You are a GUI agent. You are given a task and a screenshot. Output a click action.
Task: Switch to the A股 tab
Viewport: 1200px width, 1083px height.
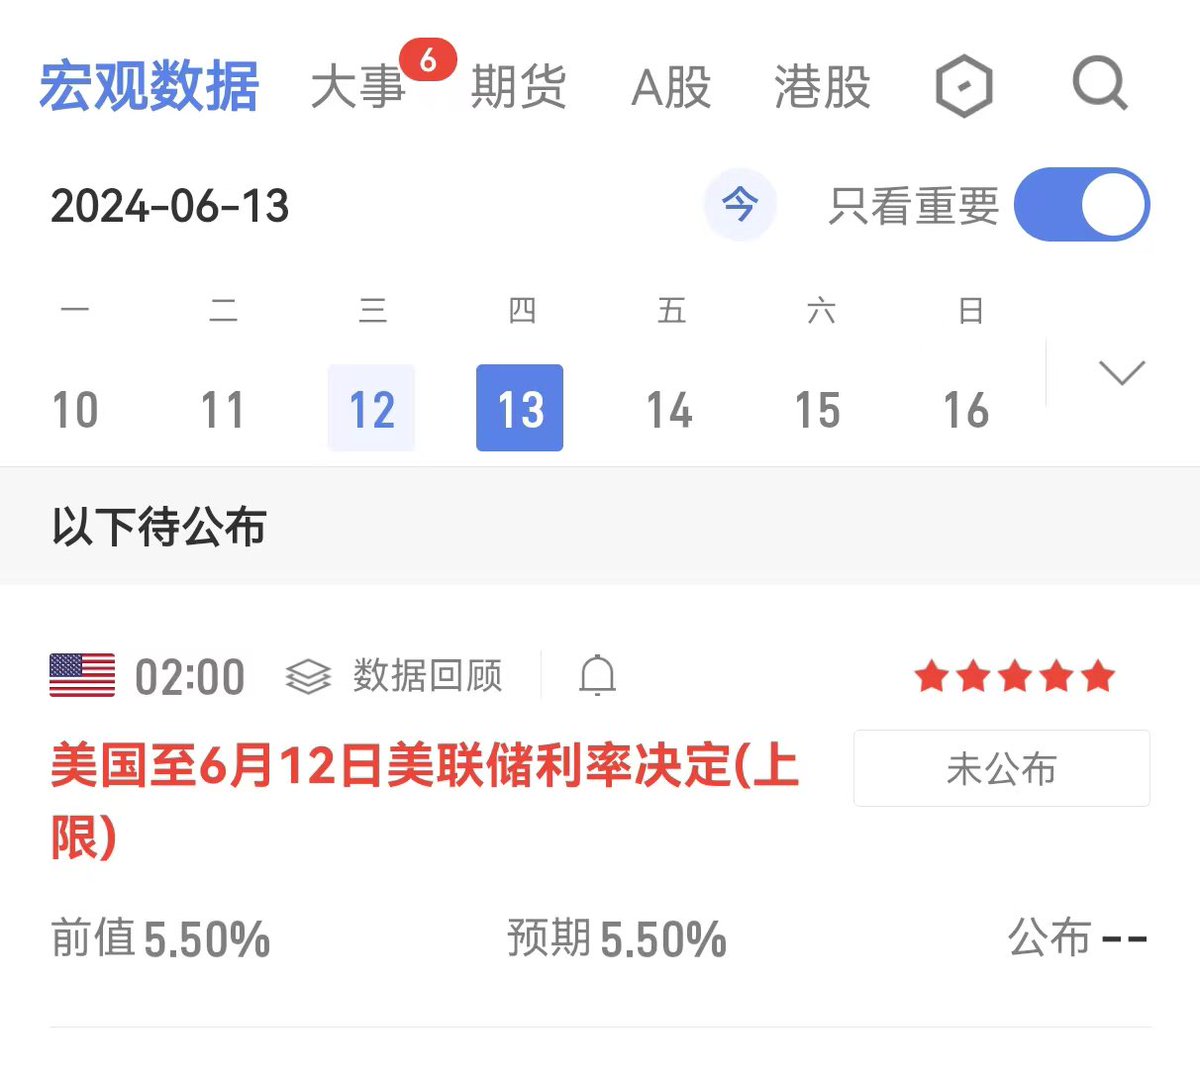click(x=671, y=86)
